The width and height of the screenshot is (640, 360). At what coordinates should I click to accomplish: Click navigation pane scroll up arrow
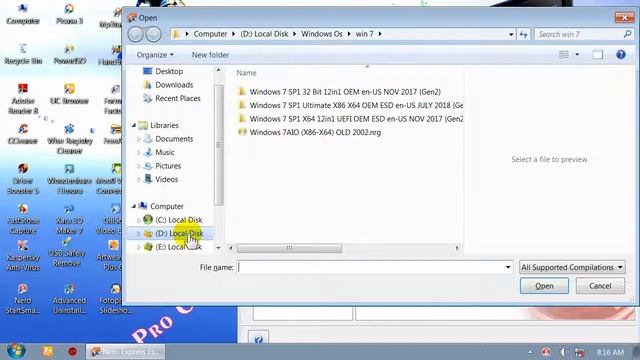tap(218, 70)
